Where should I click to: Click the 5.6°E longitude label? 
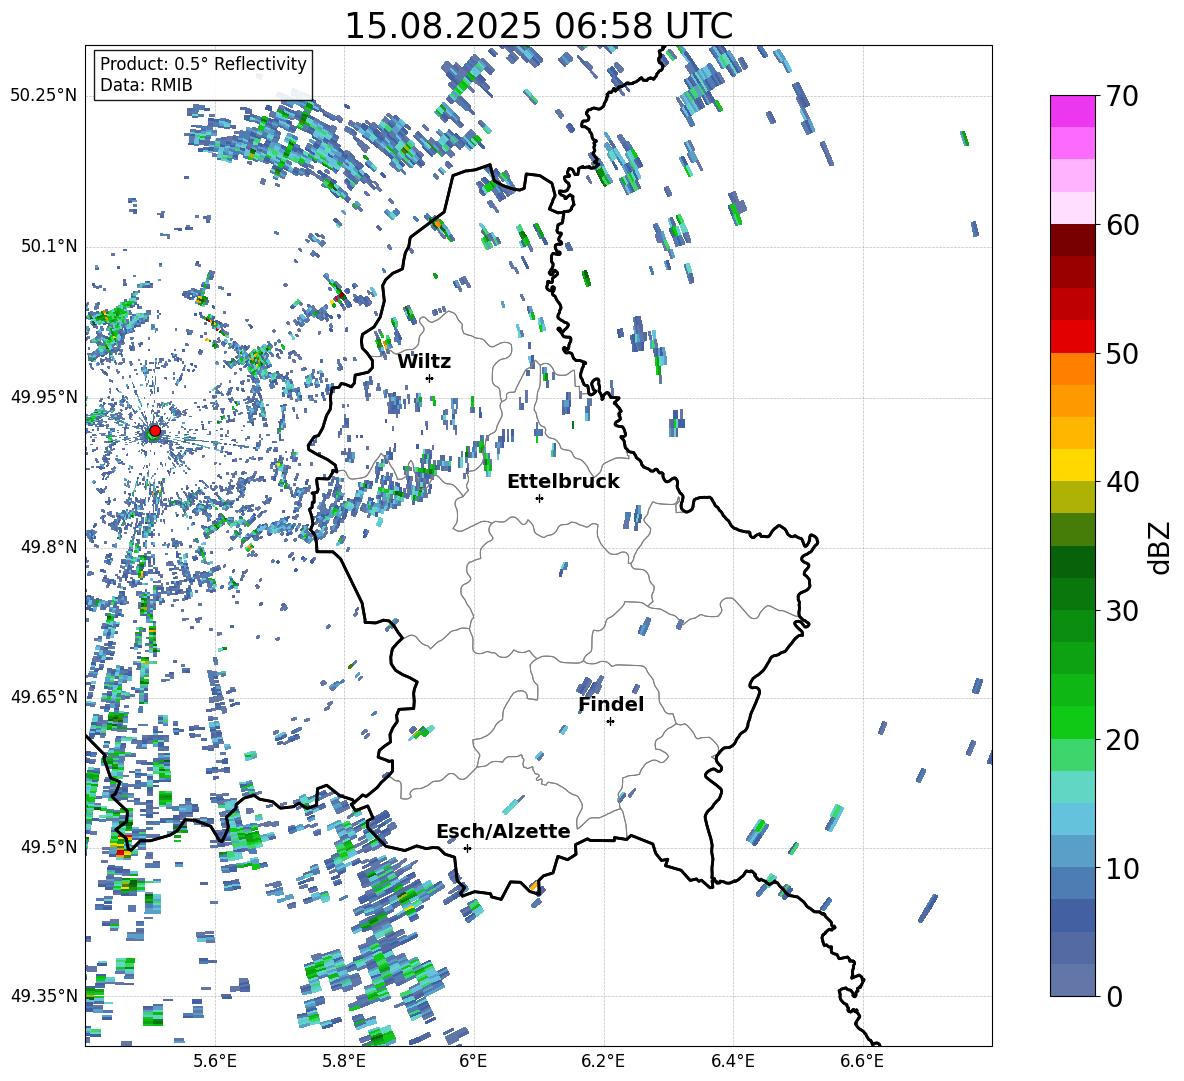[215, 1061]
